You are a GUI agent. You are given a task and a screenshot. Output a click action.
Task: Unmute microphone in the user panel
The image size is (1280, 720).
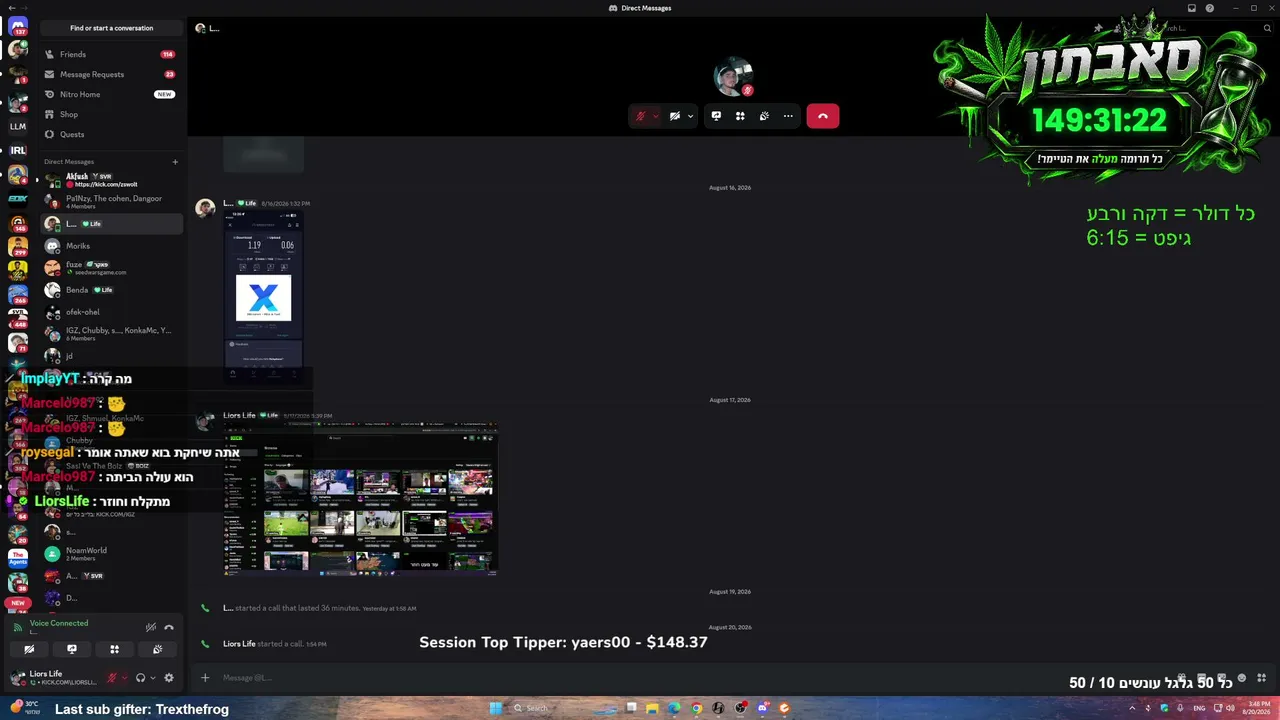[x=112, y=678]
